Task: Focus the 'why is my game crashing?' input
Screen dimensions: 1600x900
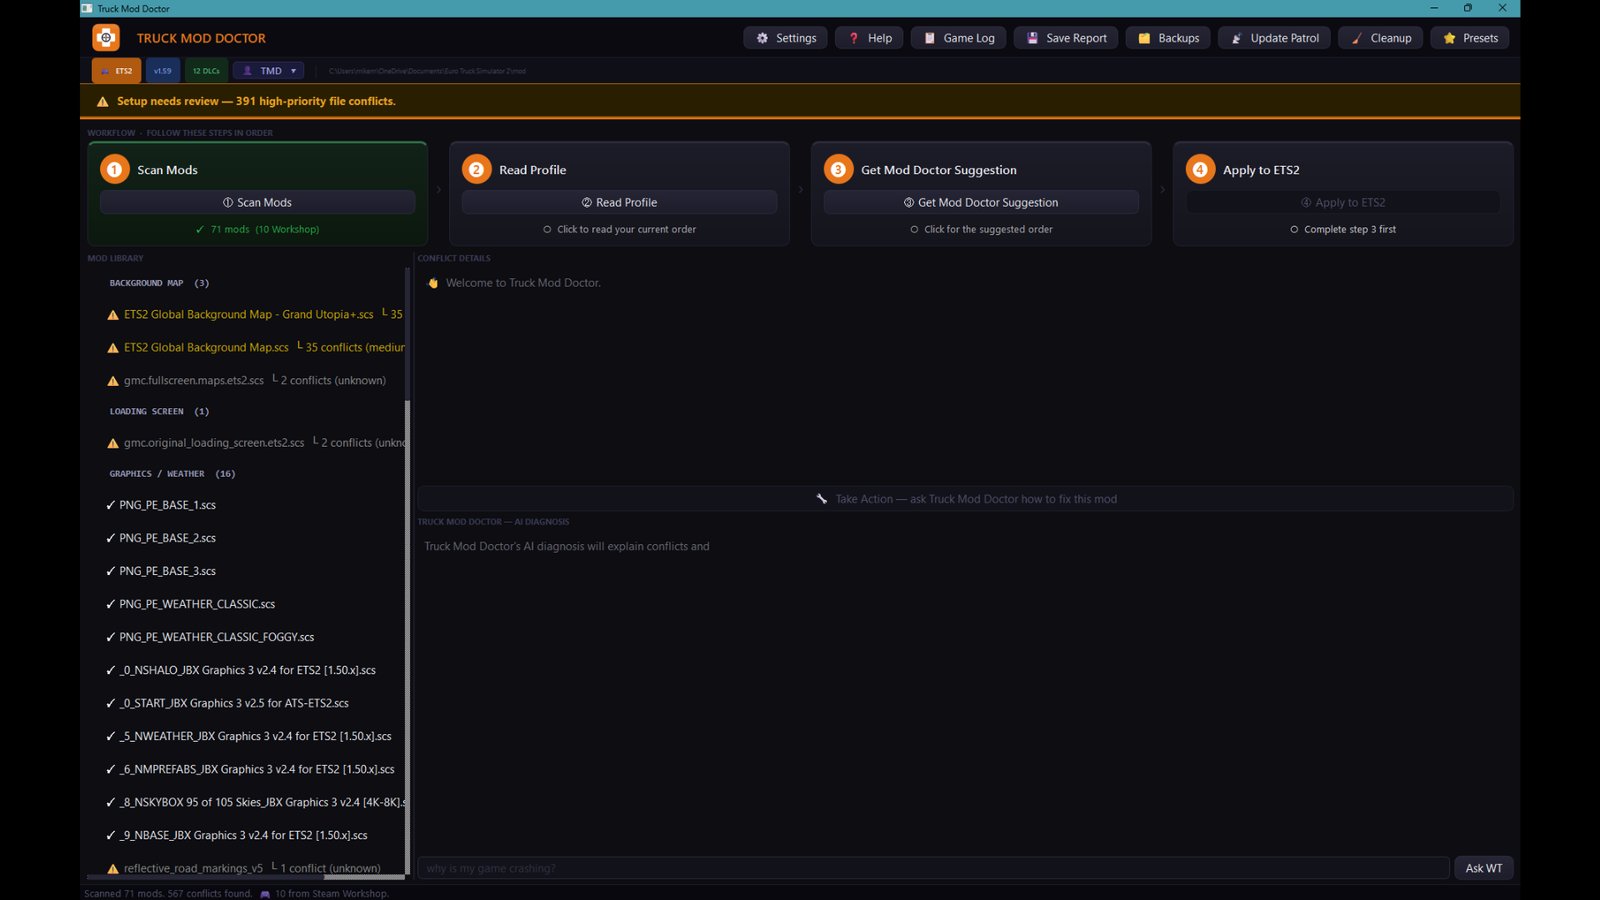Action: pos(933,868)
